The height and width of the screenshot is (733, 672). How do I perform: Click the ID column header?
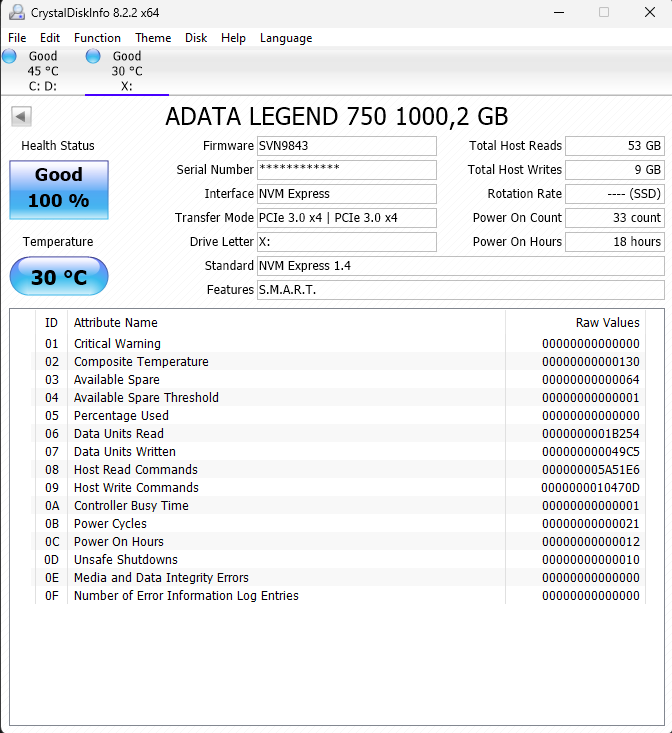(51, 323)
